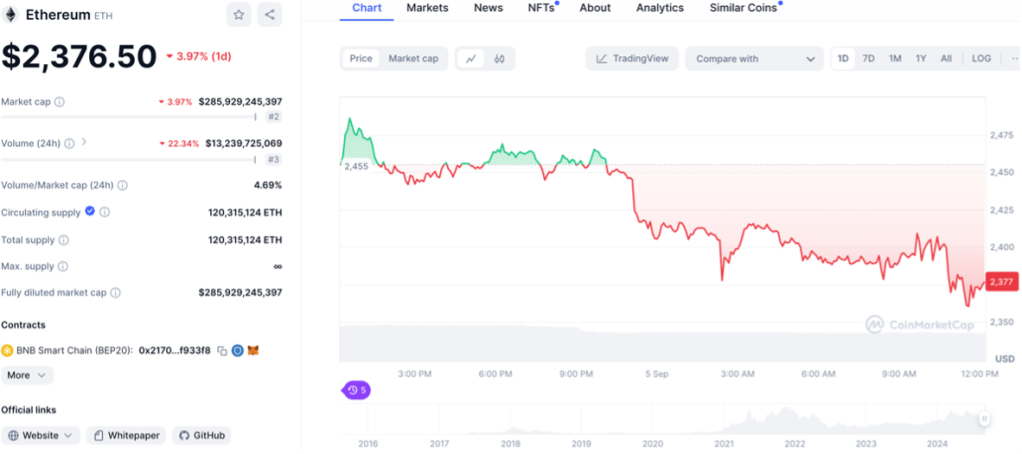Screen dimensions: 1022x454
Task: Toggle LOG scale on chart
Action: click(981, 59)
